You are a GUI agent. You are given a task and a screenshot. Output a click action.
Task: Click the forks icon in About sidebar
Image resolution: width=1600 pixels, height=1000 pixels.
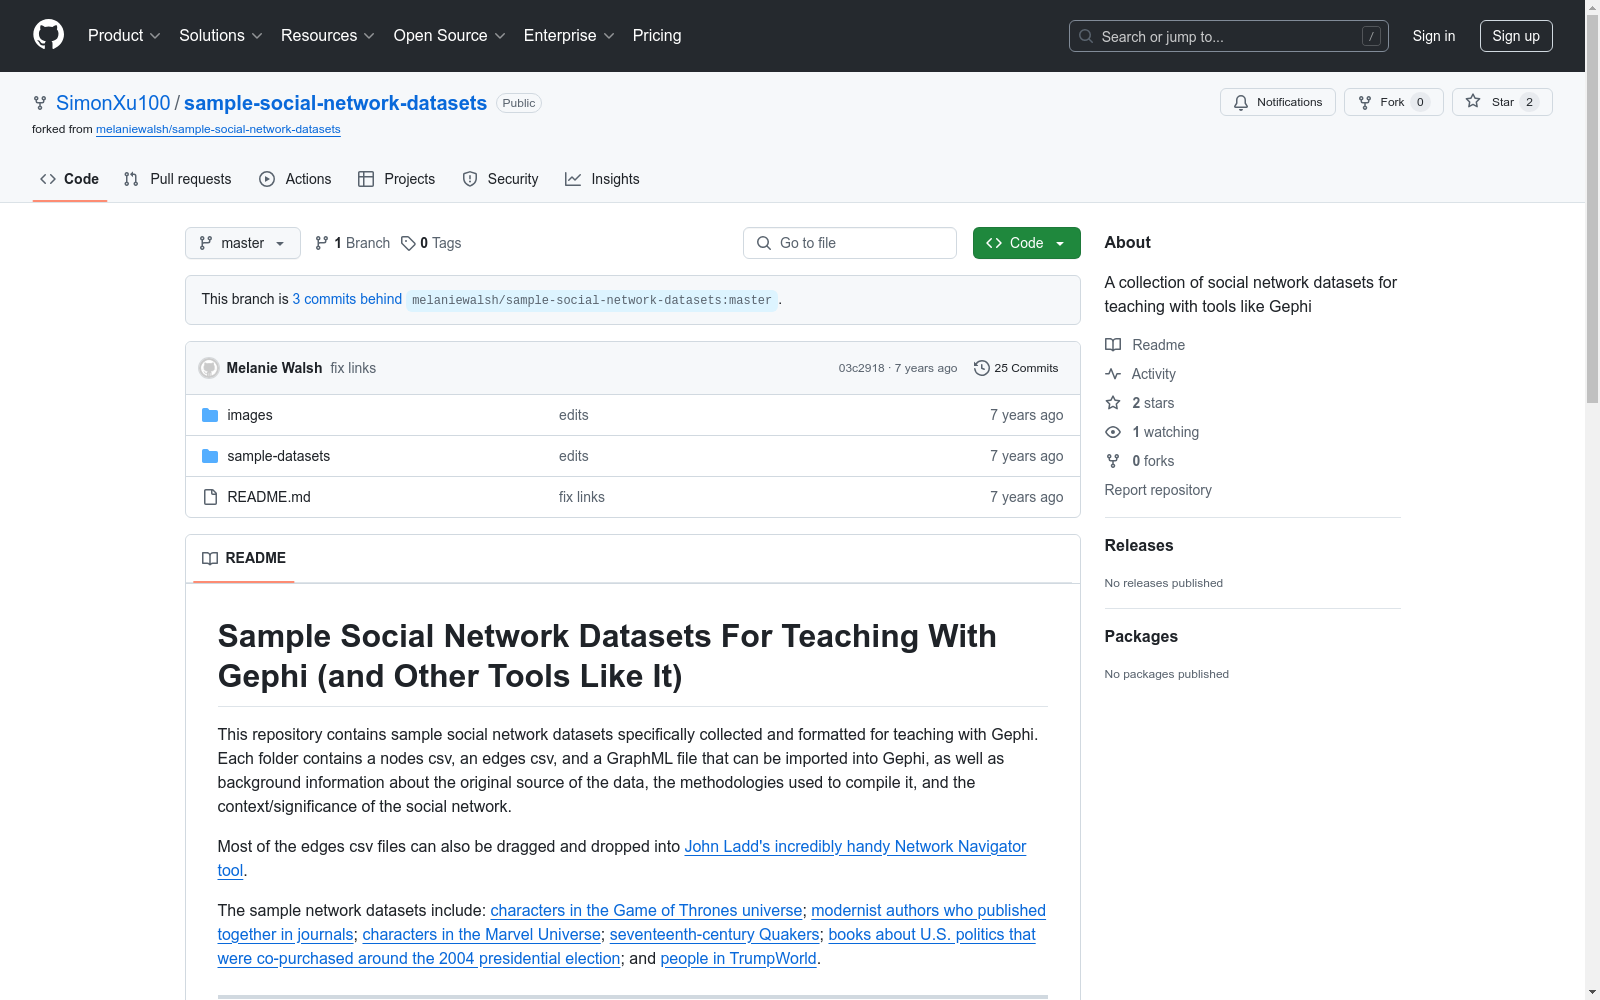coord(1113,461)
